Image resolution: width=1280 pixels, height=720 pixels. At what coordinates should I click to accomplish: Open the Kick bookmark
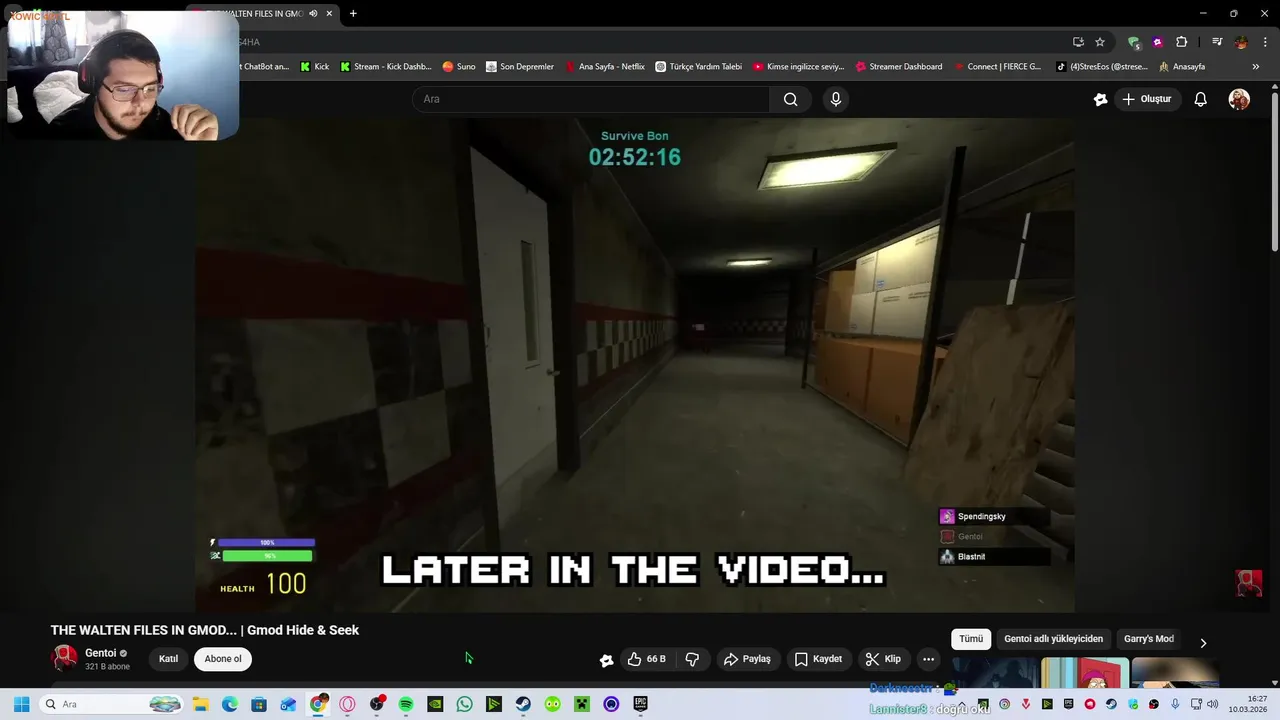tap(314, 67)
